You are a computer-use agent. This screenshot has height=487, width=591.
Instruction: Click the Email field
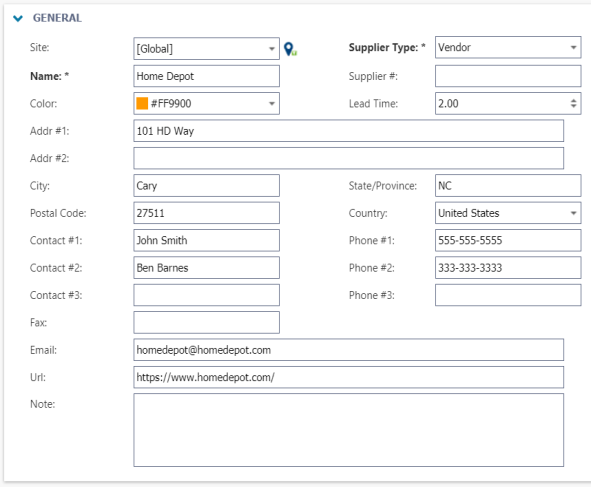(348, 350)
